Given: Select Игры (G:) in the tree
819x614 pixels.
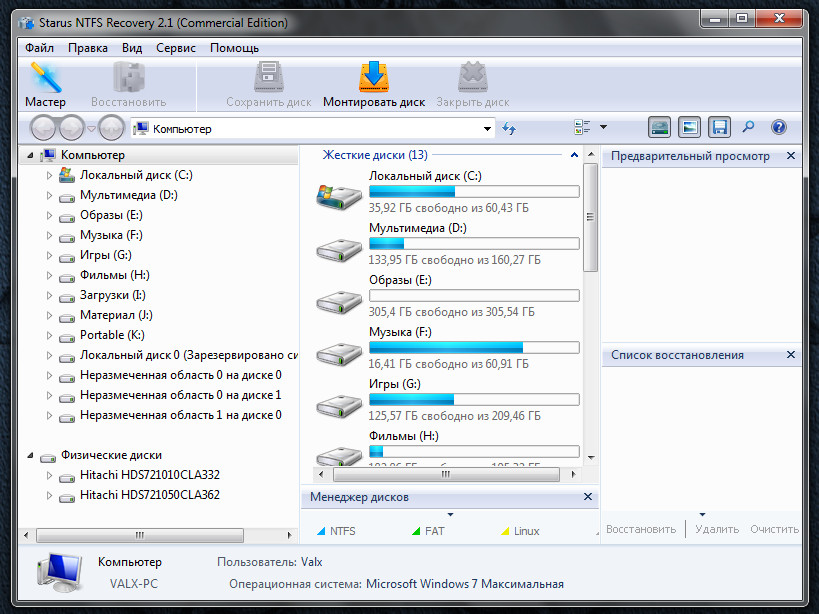Looking at the screenshot, I should click(106, 255).
